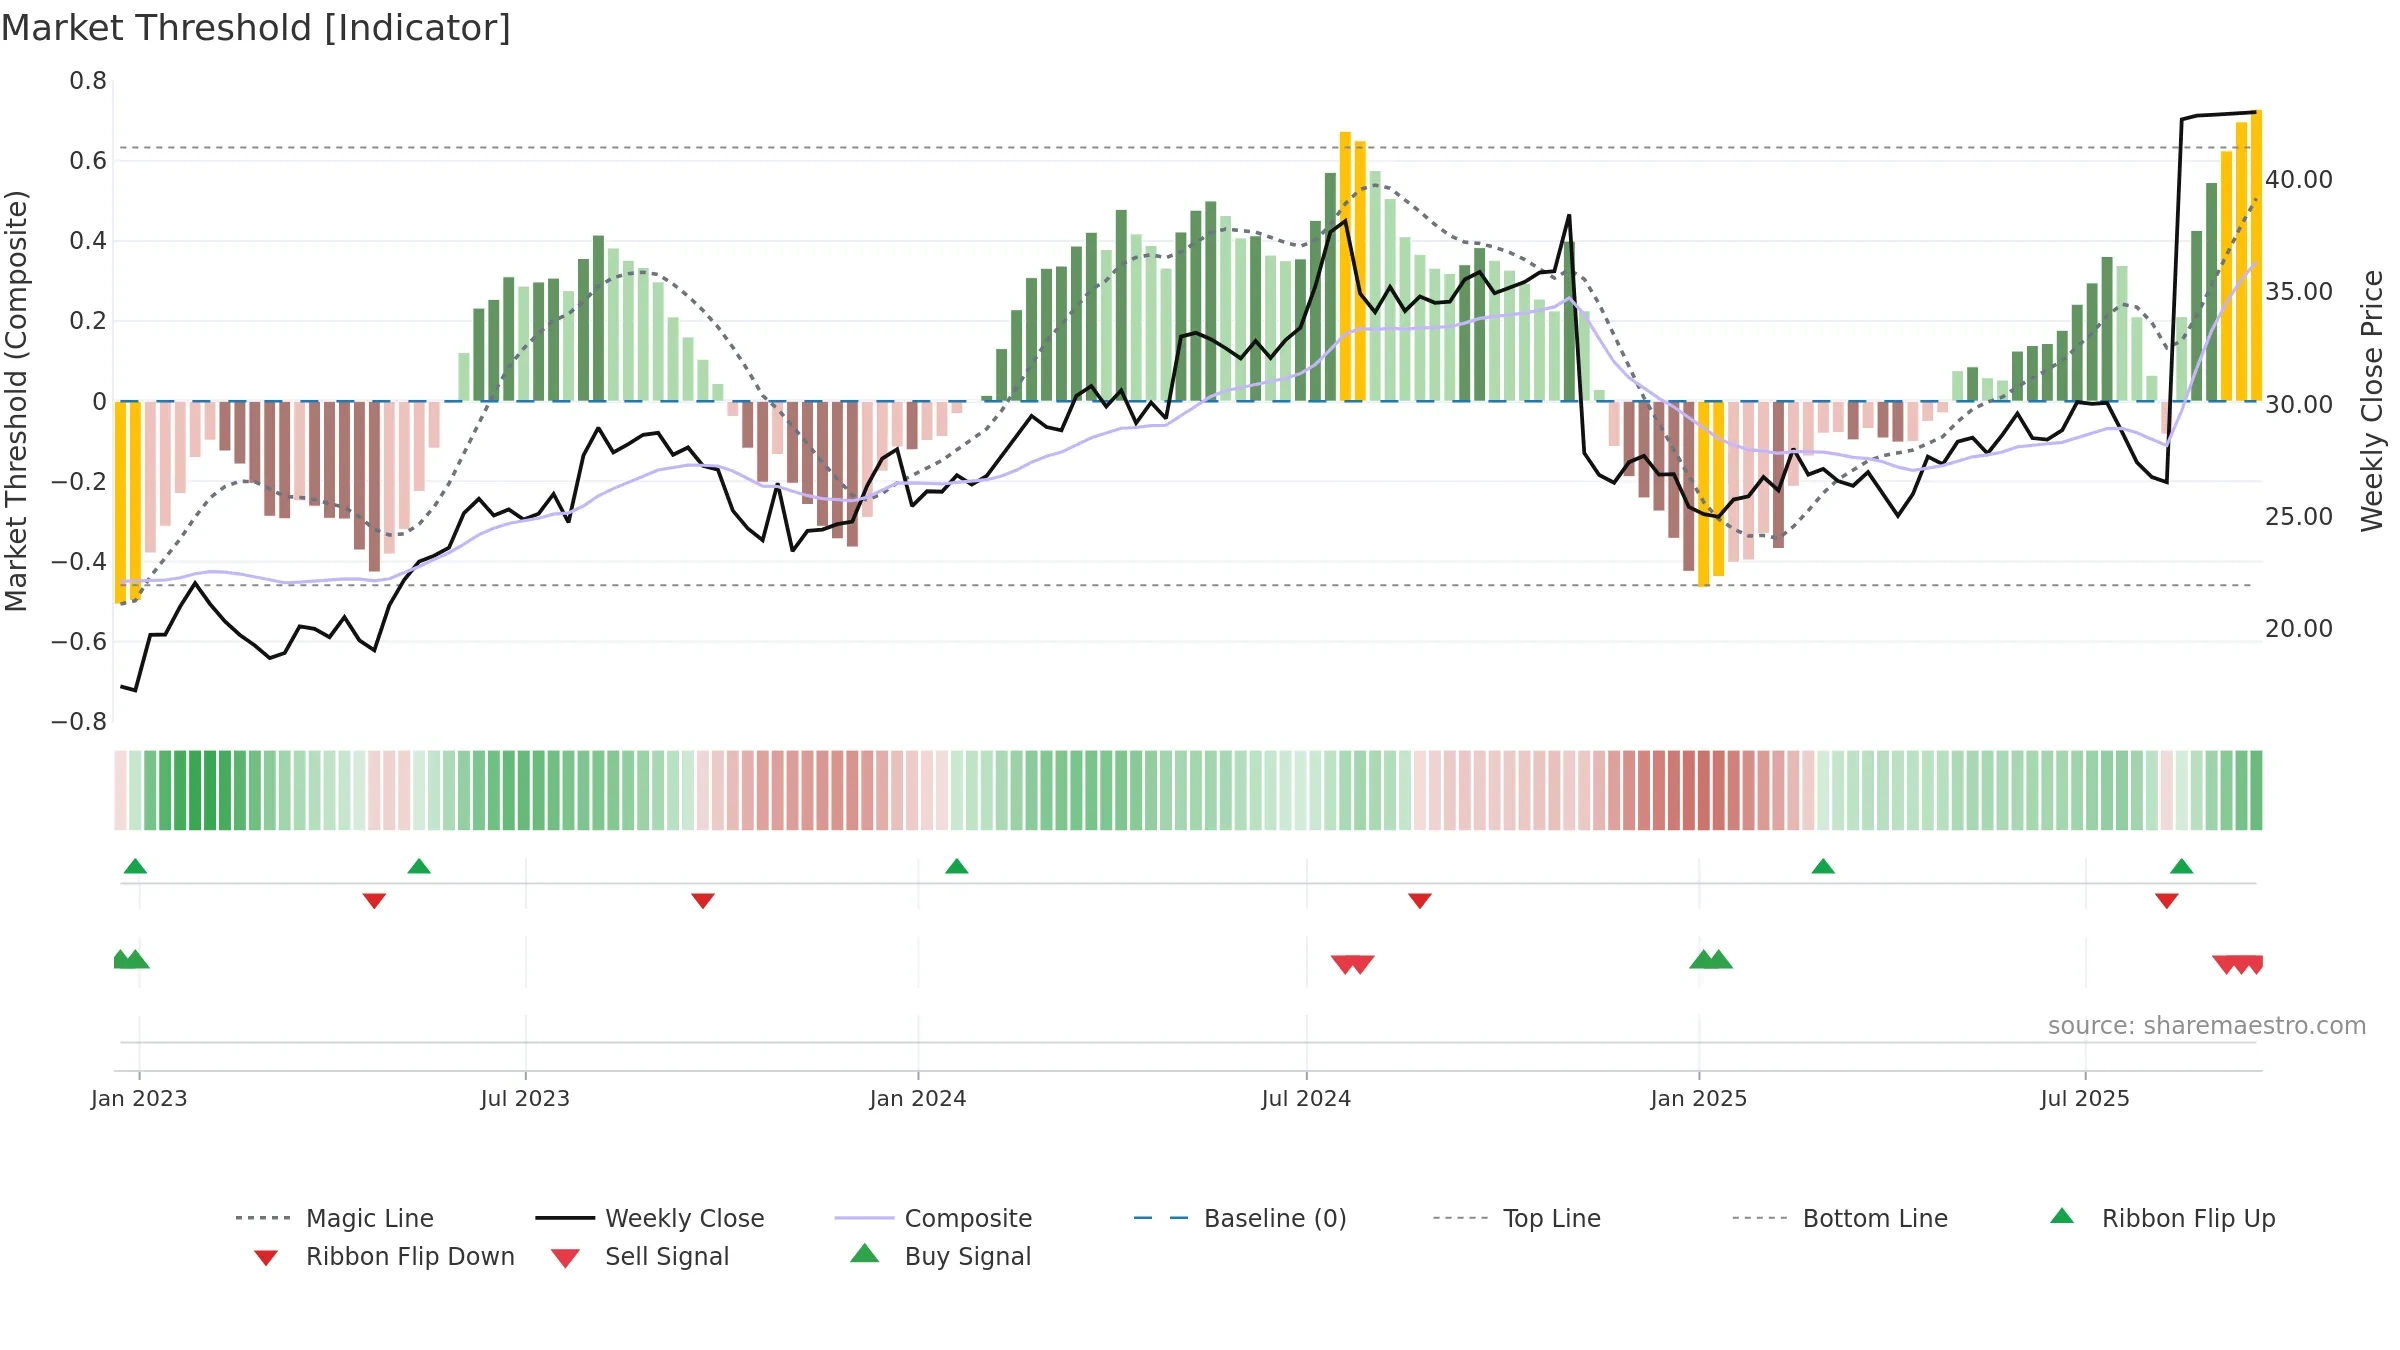Click the 35.00 price axis label
This screenshot has width=2400, height=1350.
[x=2299, y=291]
